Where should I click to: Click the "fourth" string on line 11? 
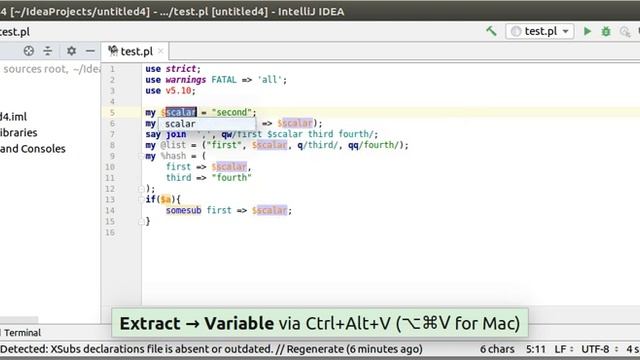(x=231, y=178)
